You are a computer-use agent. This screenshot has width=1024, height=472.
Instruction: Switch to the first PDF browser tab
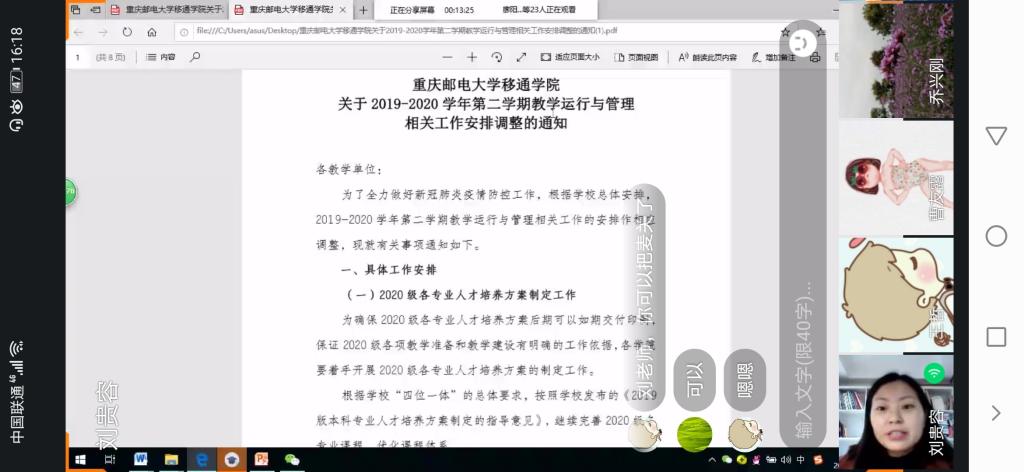(165, 10)
